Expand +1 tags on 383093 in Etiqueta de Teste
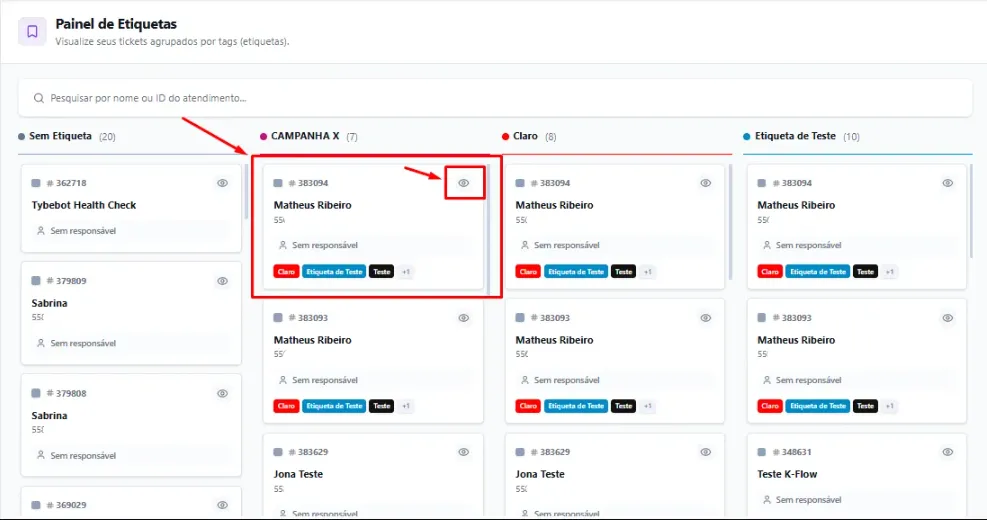Screen dimensions: 987x520 (x=889, y=406)
